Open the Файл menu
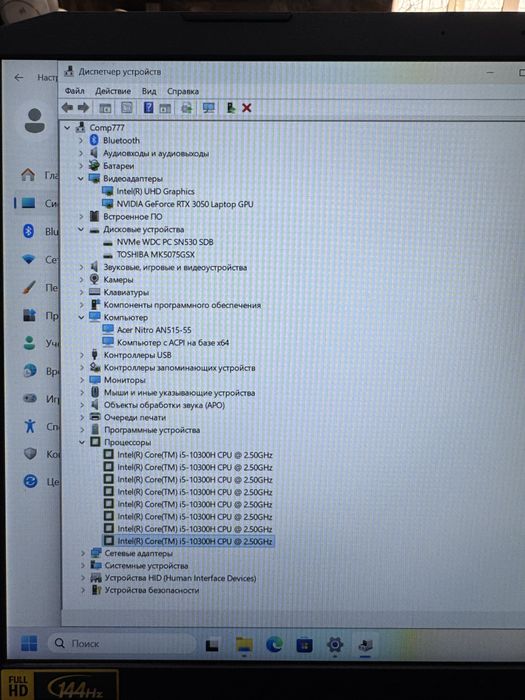Image resolution: width=525 pixels, height=700 pixels. 75,91
